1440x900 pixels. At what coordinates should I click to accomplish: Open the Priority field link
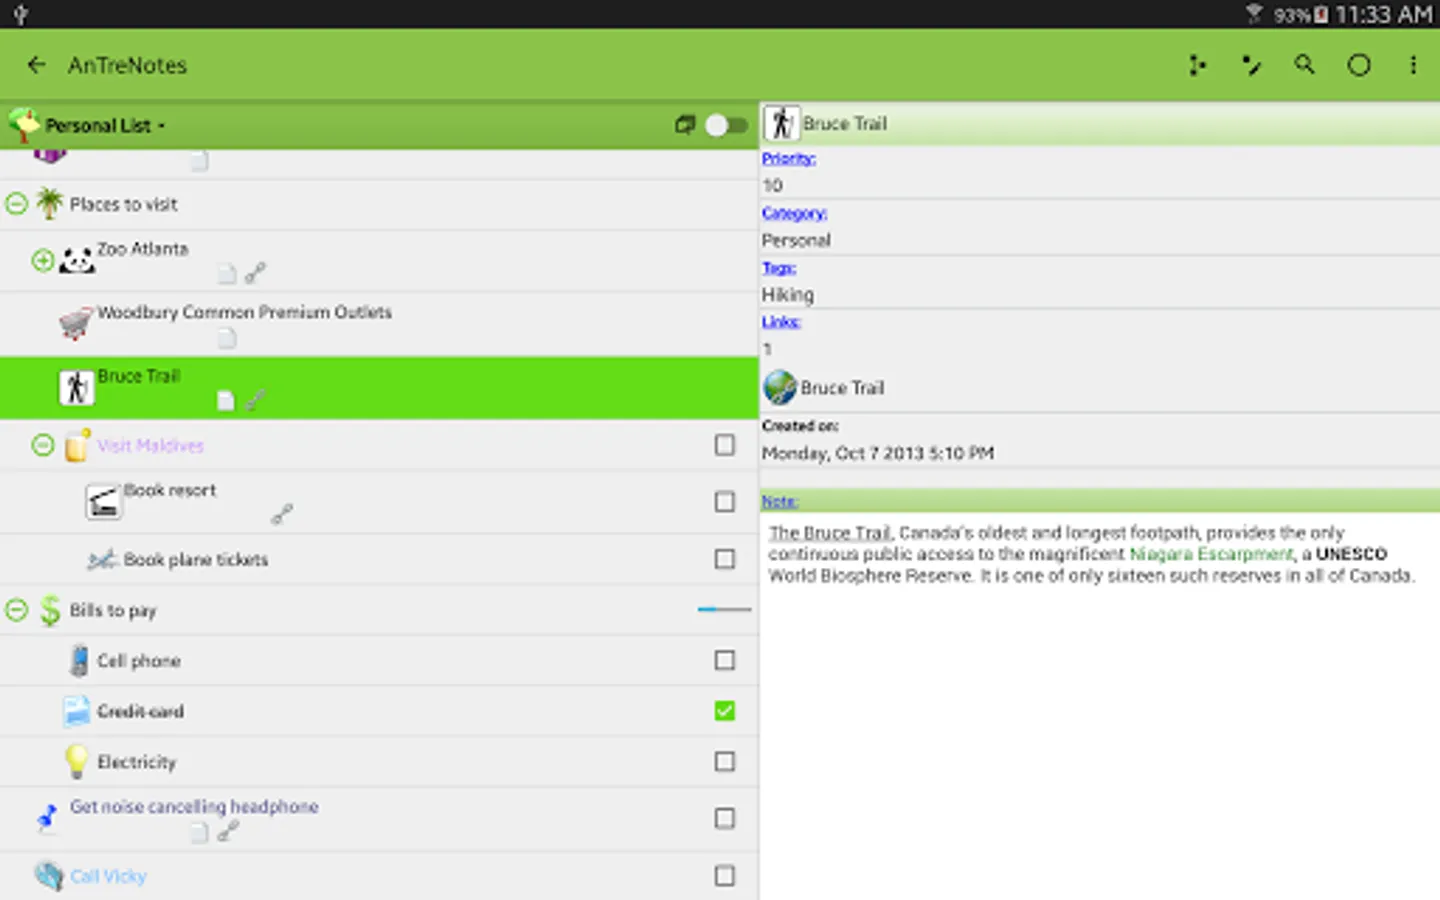[788, 158]
